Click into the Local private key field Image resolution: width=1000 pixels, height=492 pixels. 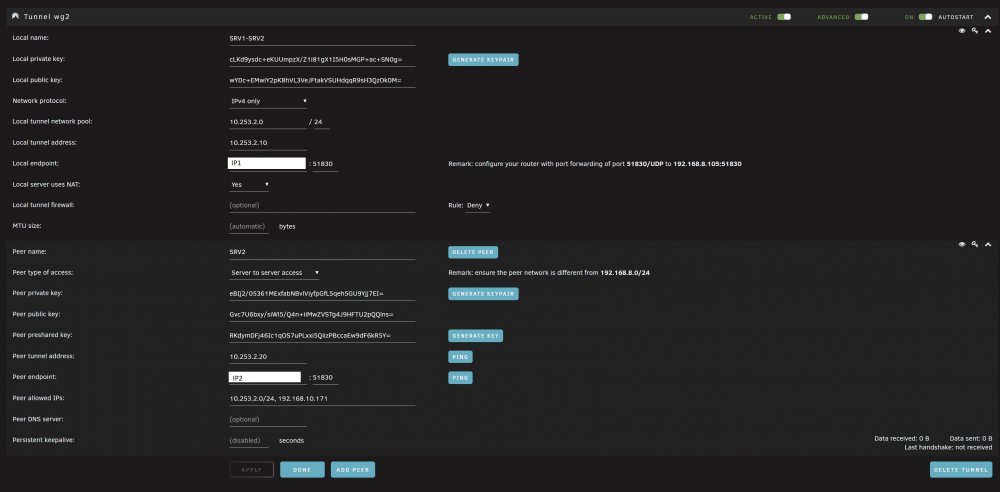click(323, 59)
